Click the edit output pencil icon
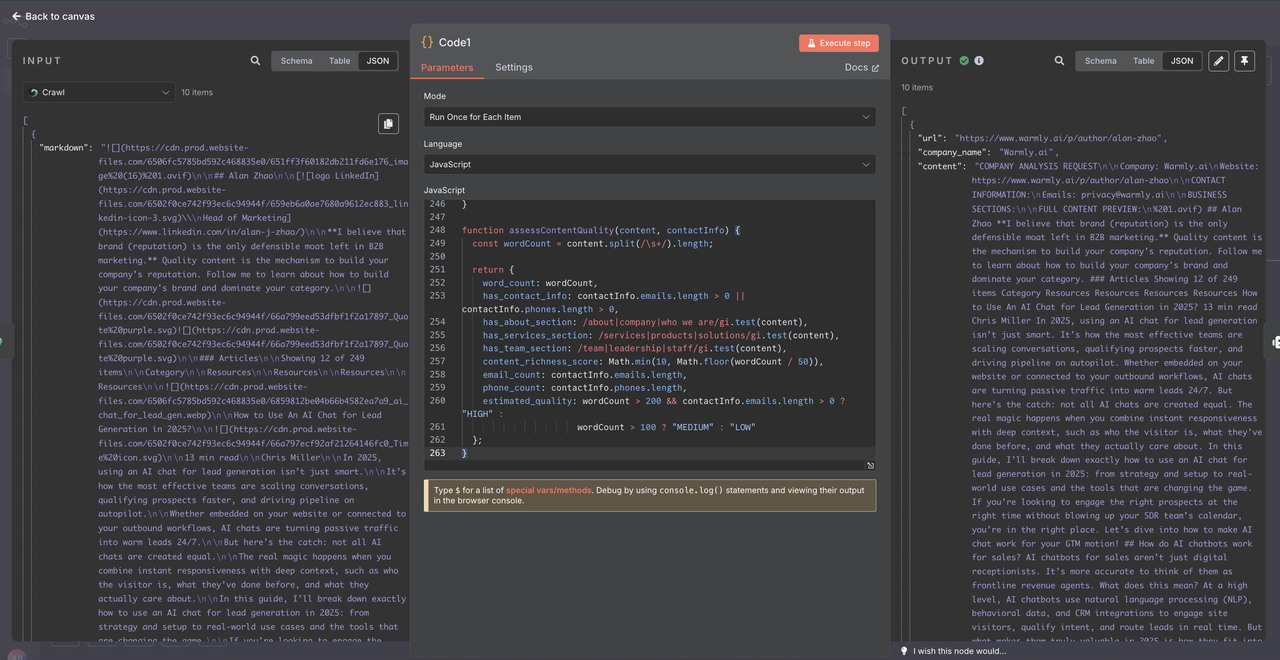 pyautogui.click(x=1218, y=61)
